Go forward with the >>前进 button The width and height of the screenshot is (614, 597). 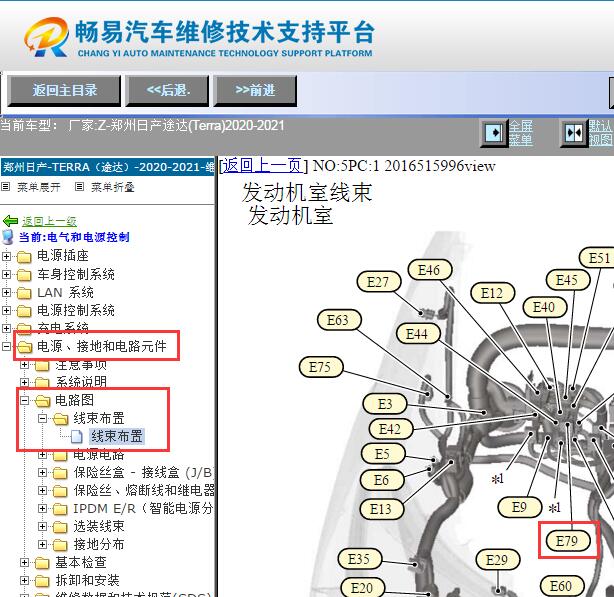[255, 91]
